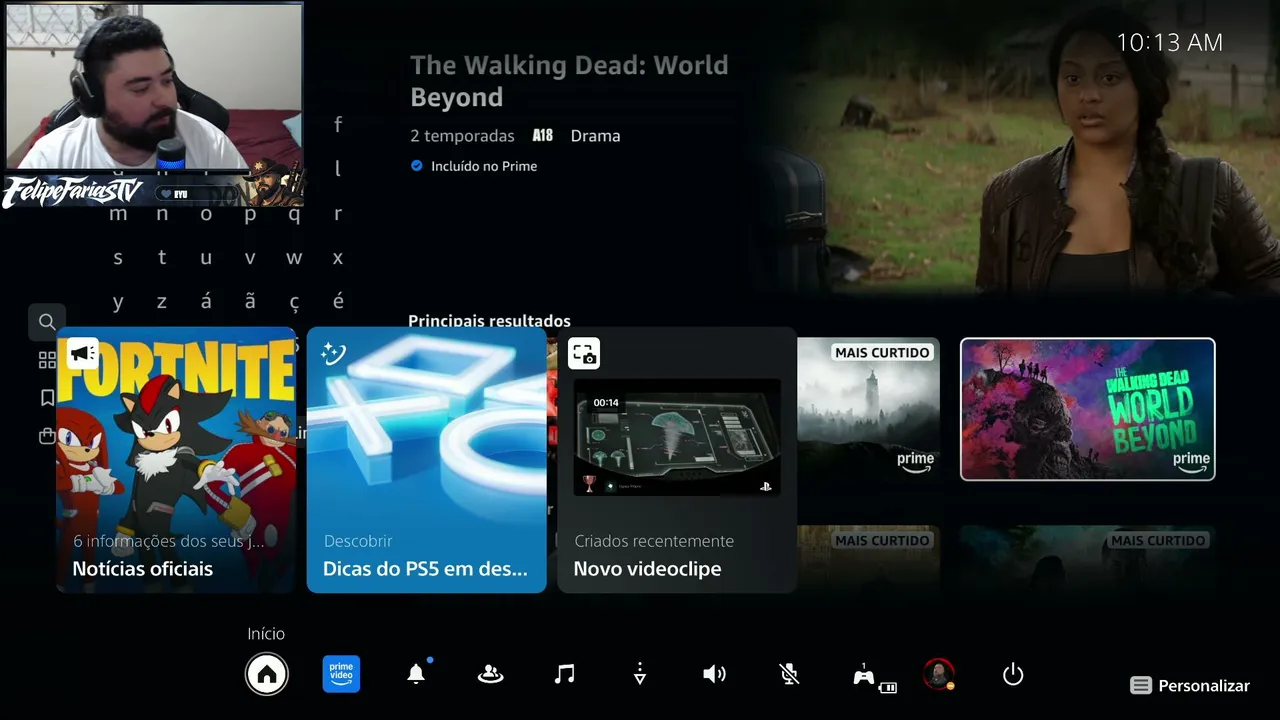The height and width of the screenshot is (720, 1280).
Task: Open the Notícias oficiais Fortnite card
Action: 176,460
